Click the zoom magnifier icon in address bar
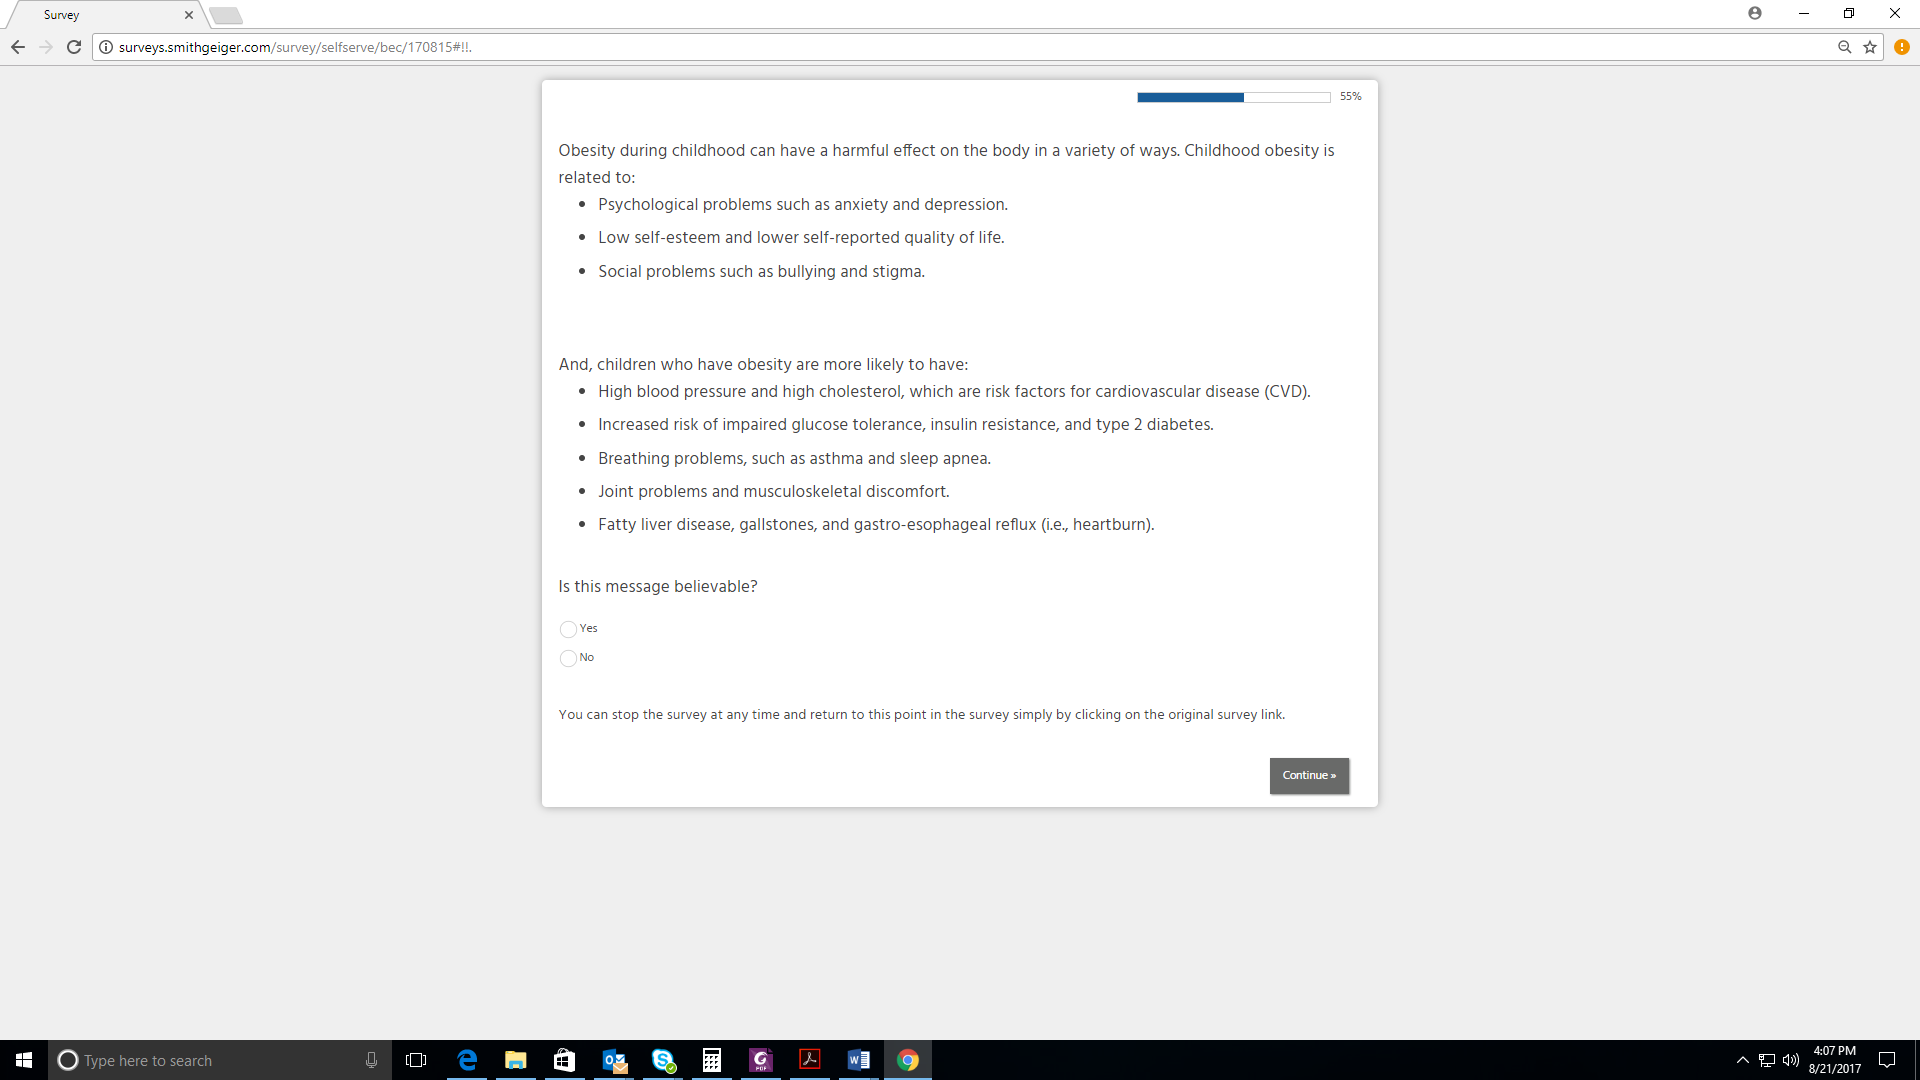This screenshot has height=1080, width=1920. click(1844, 47)
